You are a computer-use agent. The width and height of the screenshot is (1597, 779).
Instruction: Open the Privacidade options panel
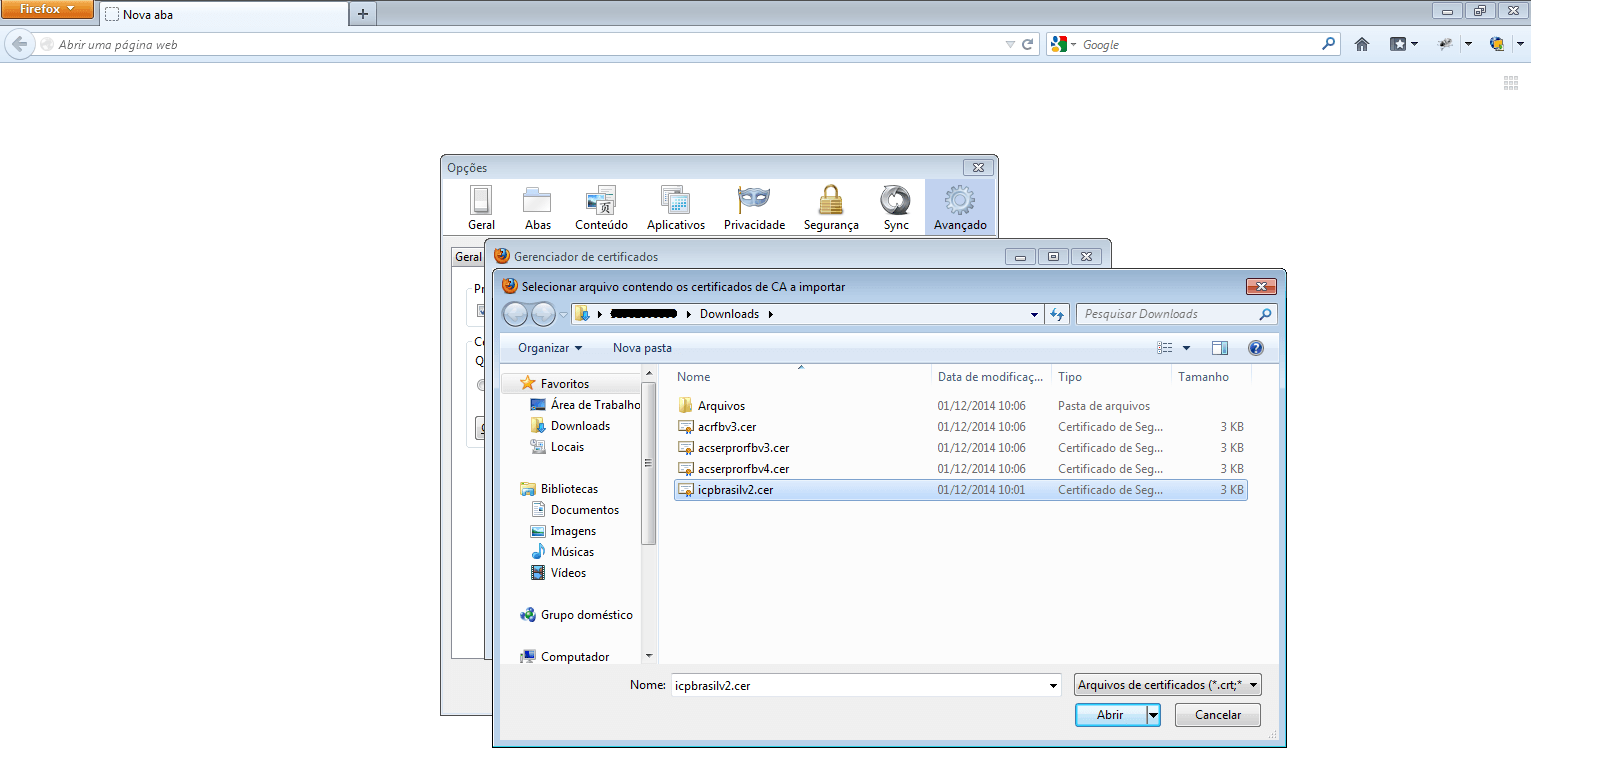(x=754, y=208)
